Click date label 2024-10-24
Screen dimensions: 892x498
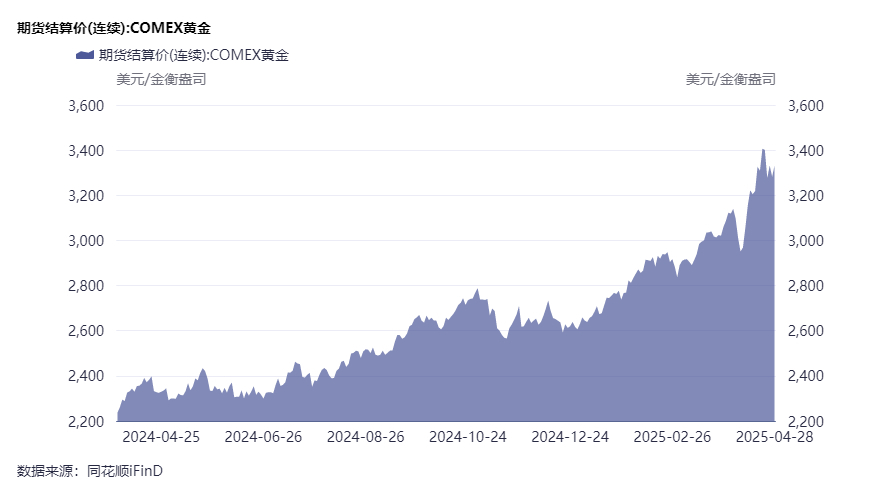click(x=468, y=437)
